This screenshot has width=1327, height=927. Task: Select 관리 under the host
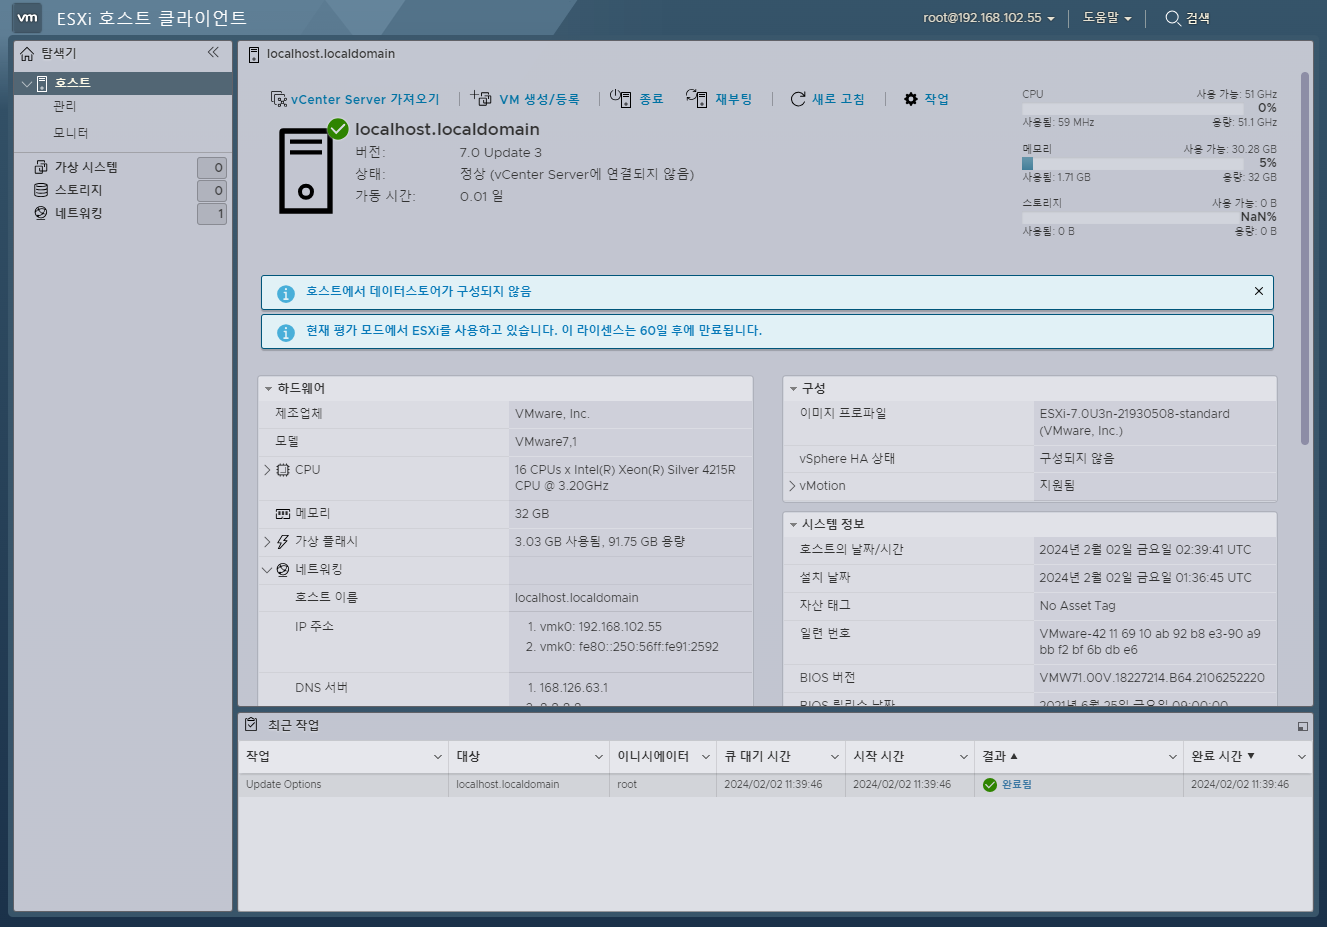click(64, 106)
